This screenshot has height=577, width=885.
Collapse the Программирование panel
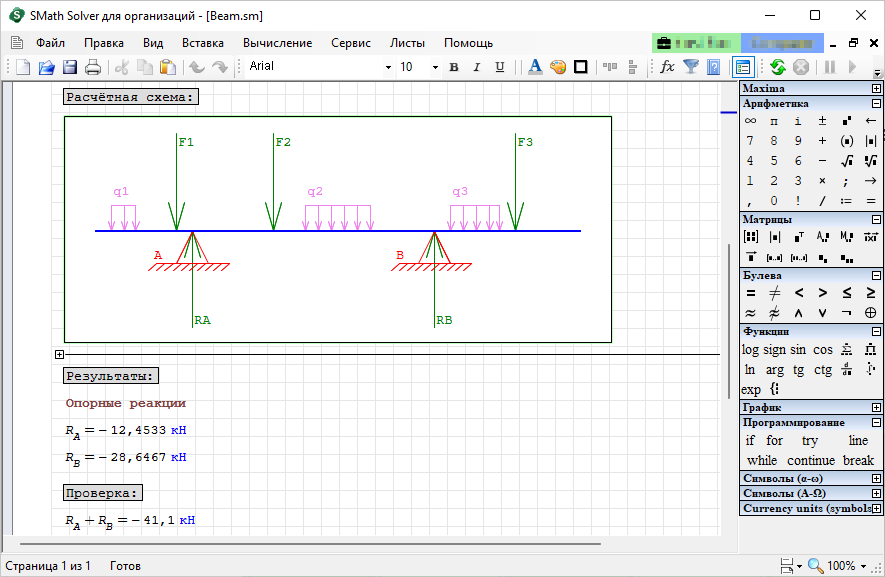pyautogui.click(x=876, y=423)
